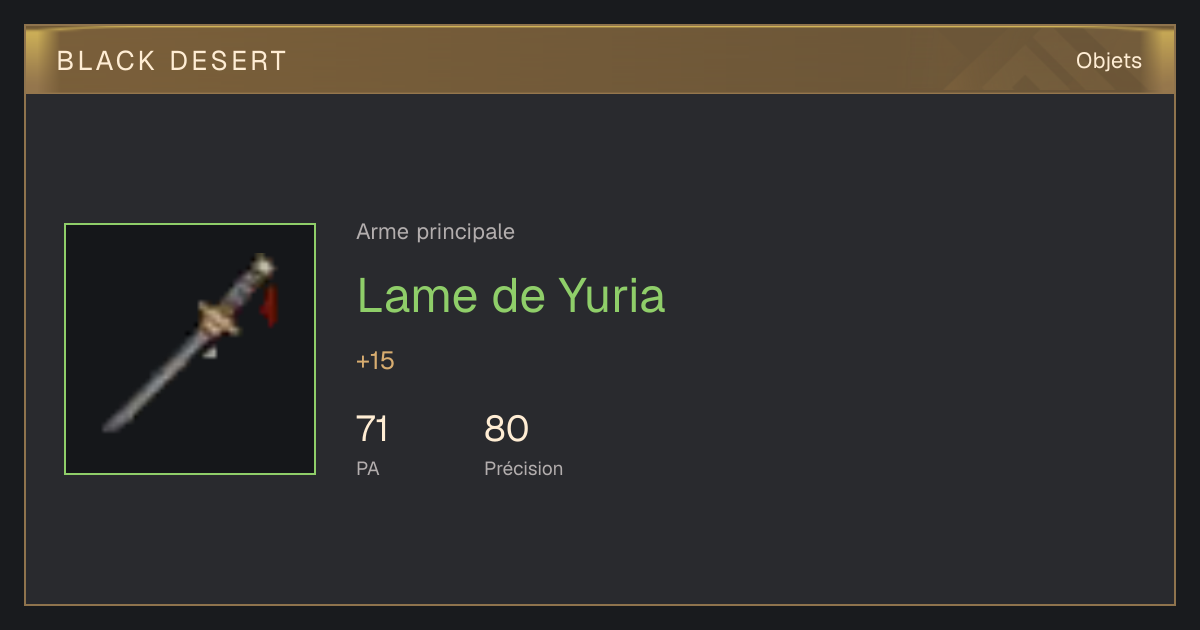Open the Objets link in header

[x=1108, y=61]
